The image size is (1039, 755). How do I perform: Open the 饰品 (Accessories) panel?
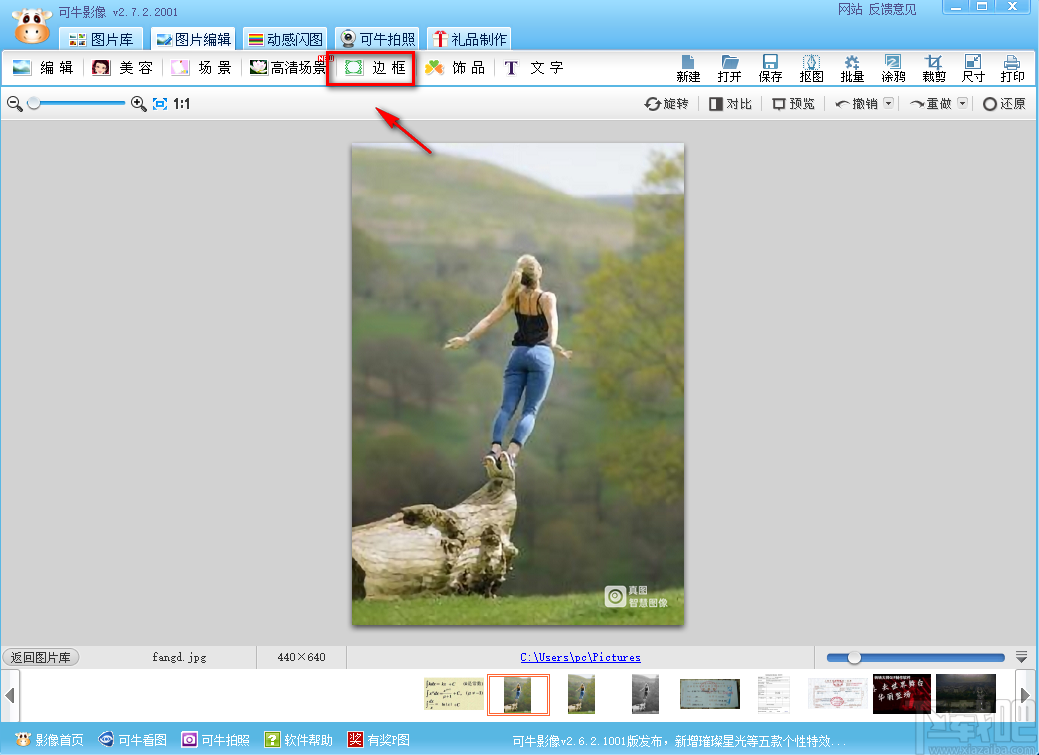[455, 68]
